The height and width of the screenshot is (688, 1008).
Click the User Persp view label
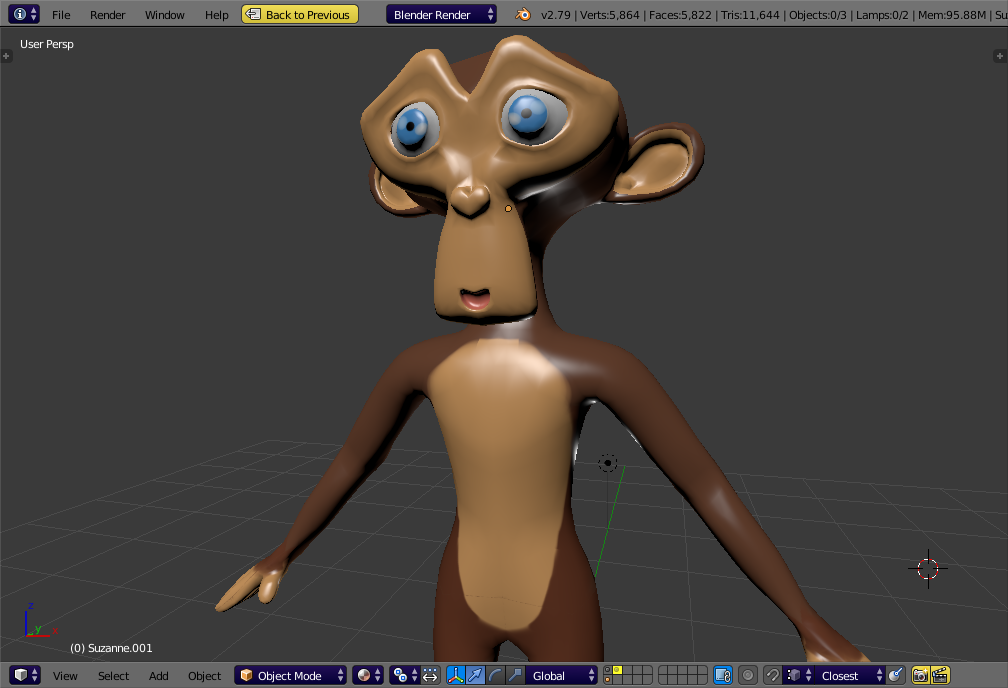pos(47,44)
